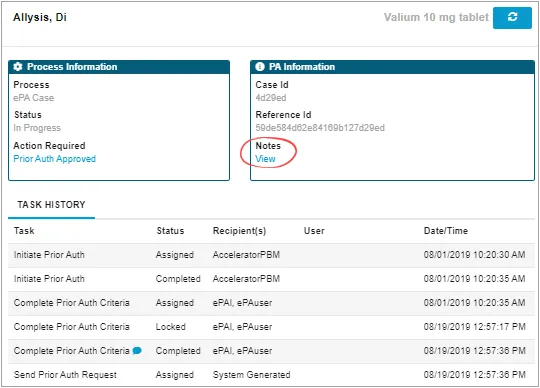
Task: Click the Locked status cell
Action: tap(170, 327)
